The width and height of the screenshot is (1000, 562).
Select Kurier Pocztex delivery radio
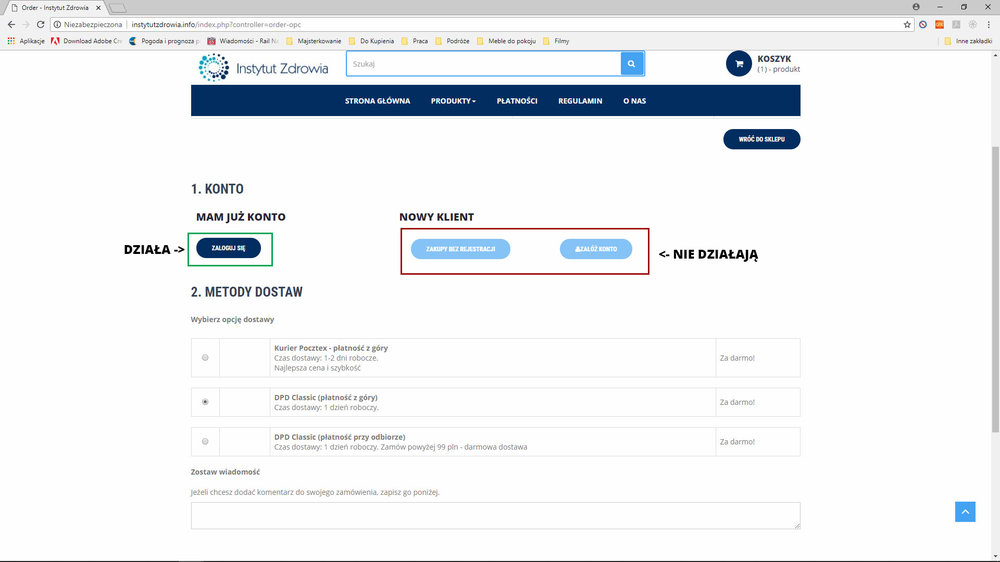point(205,358)
